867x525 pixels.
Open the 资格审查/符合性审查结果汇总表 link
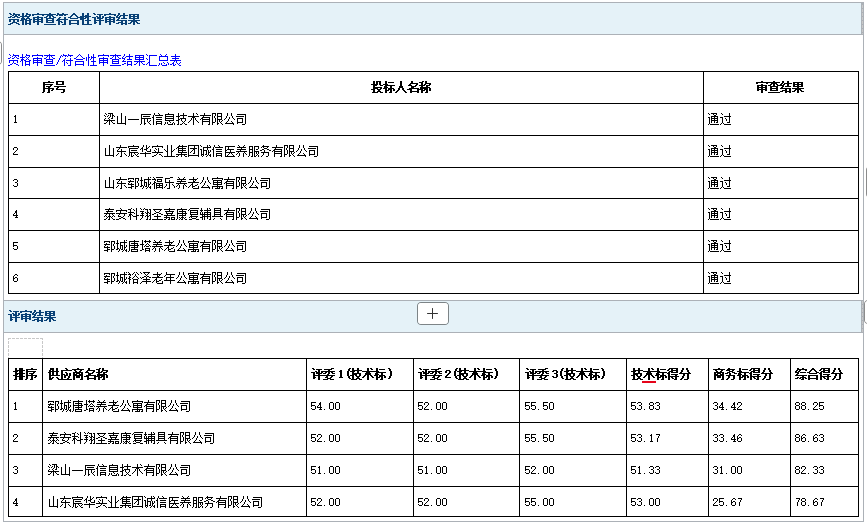point(94,61)
